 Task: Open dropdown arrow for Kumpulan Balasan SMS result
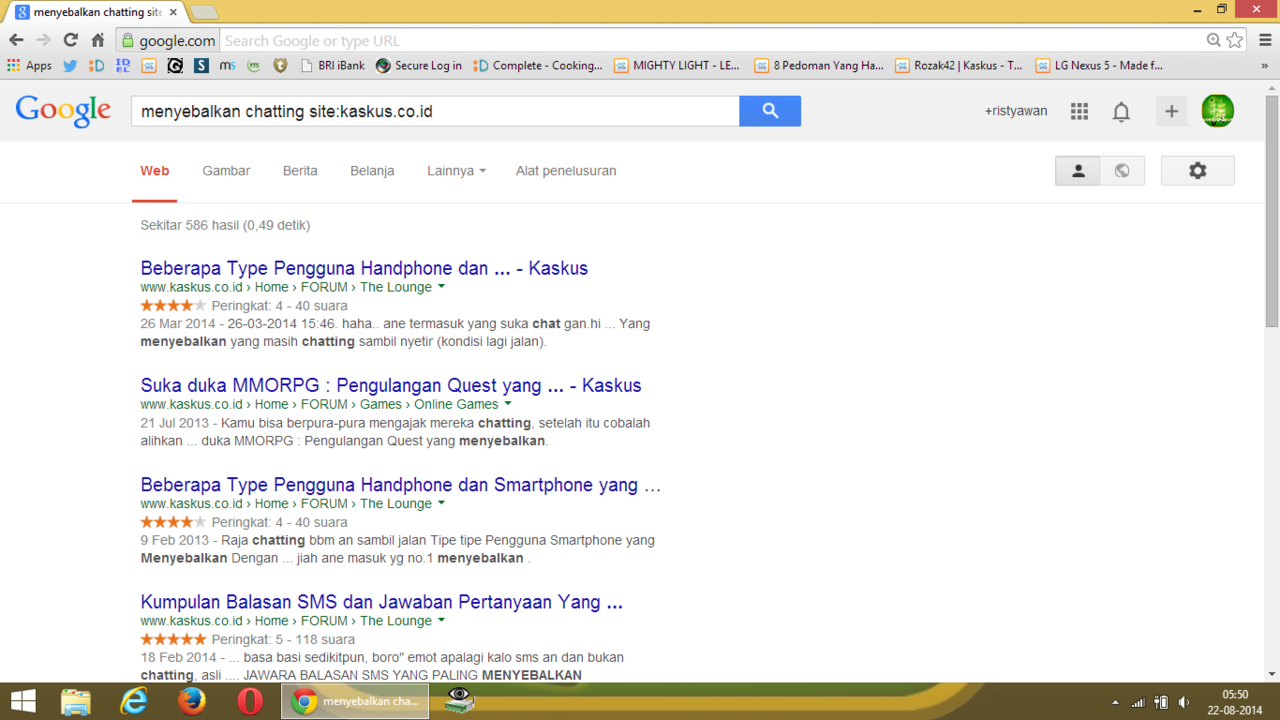point(441,621)
